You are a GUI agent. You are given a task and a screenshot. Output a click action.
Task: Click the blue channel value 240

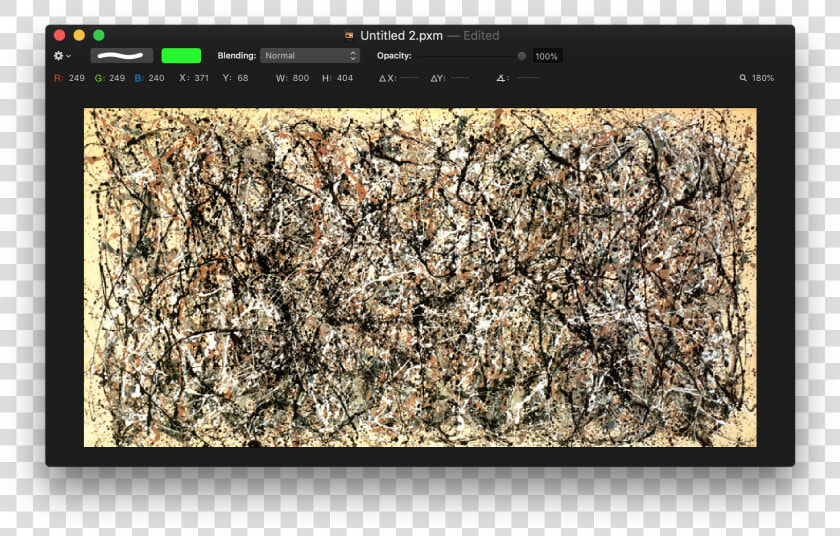coord(156,78)
